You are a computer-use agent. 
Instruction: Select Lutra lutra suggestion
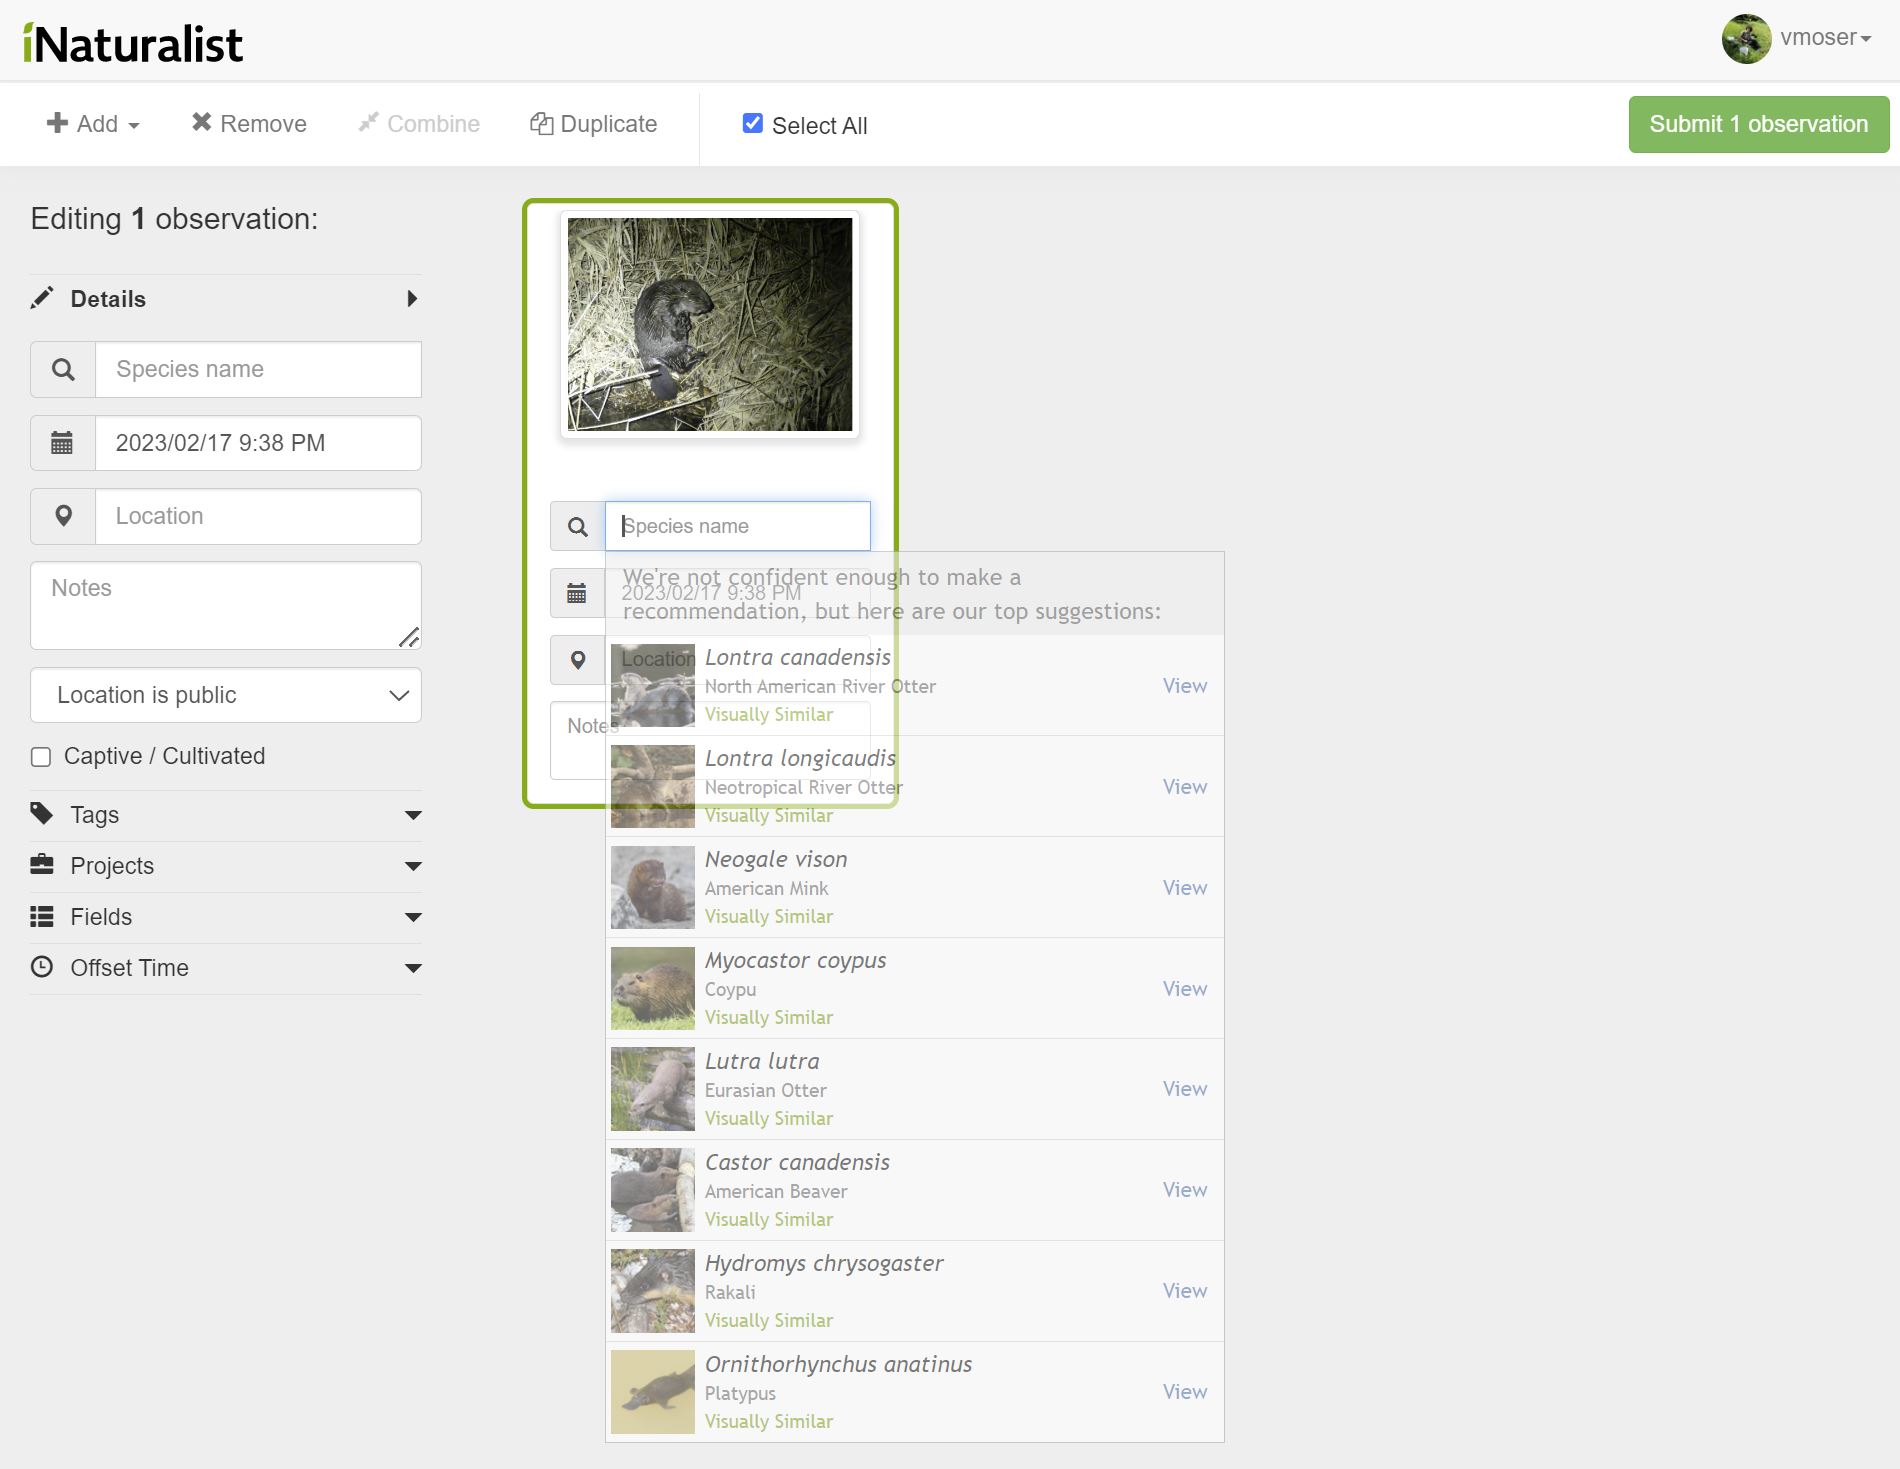click(914, 1090)
